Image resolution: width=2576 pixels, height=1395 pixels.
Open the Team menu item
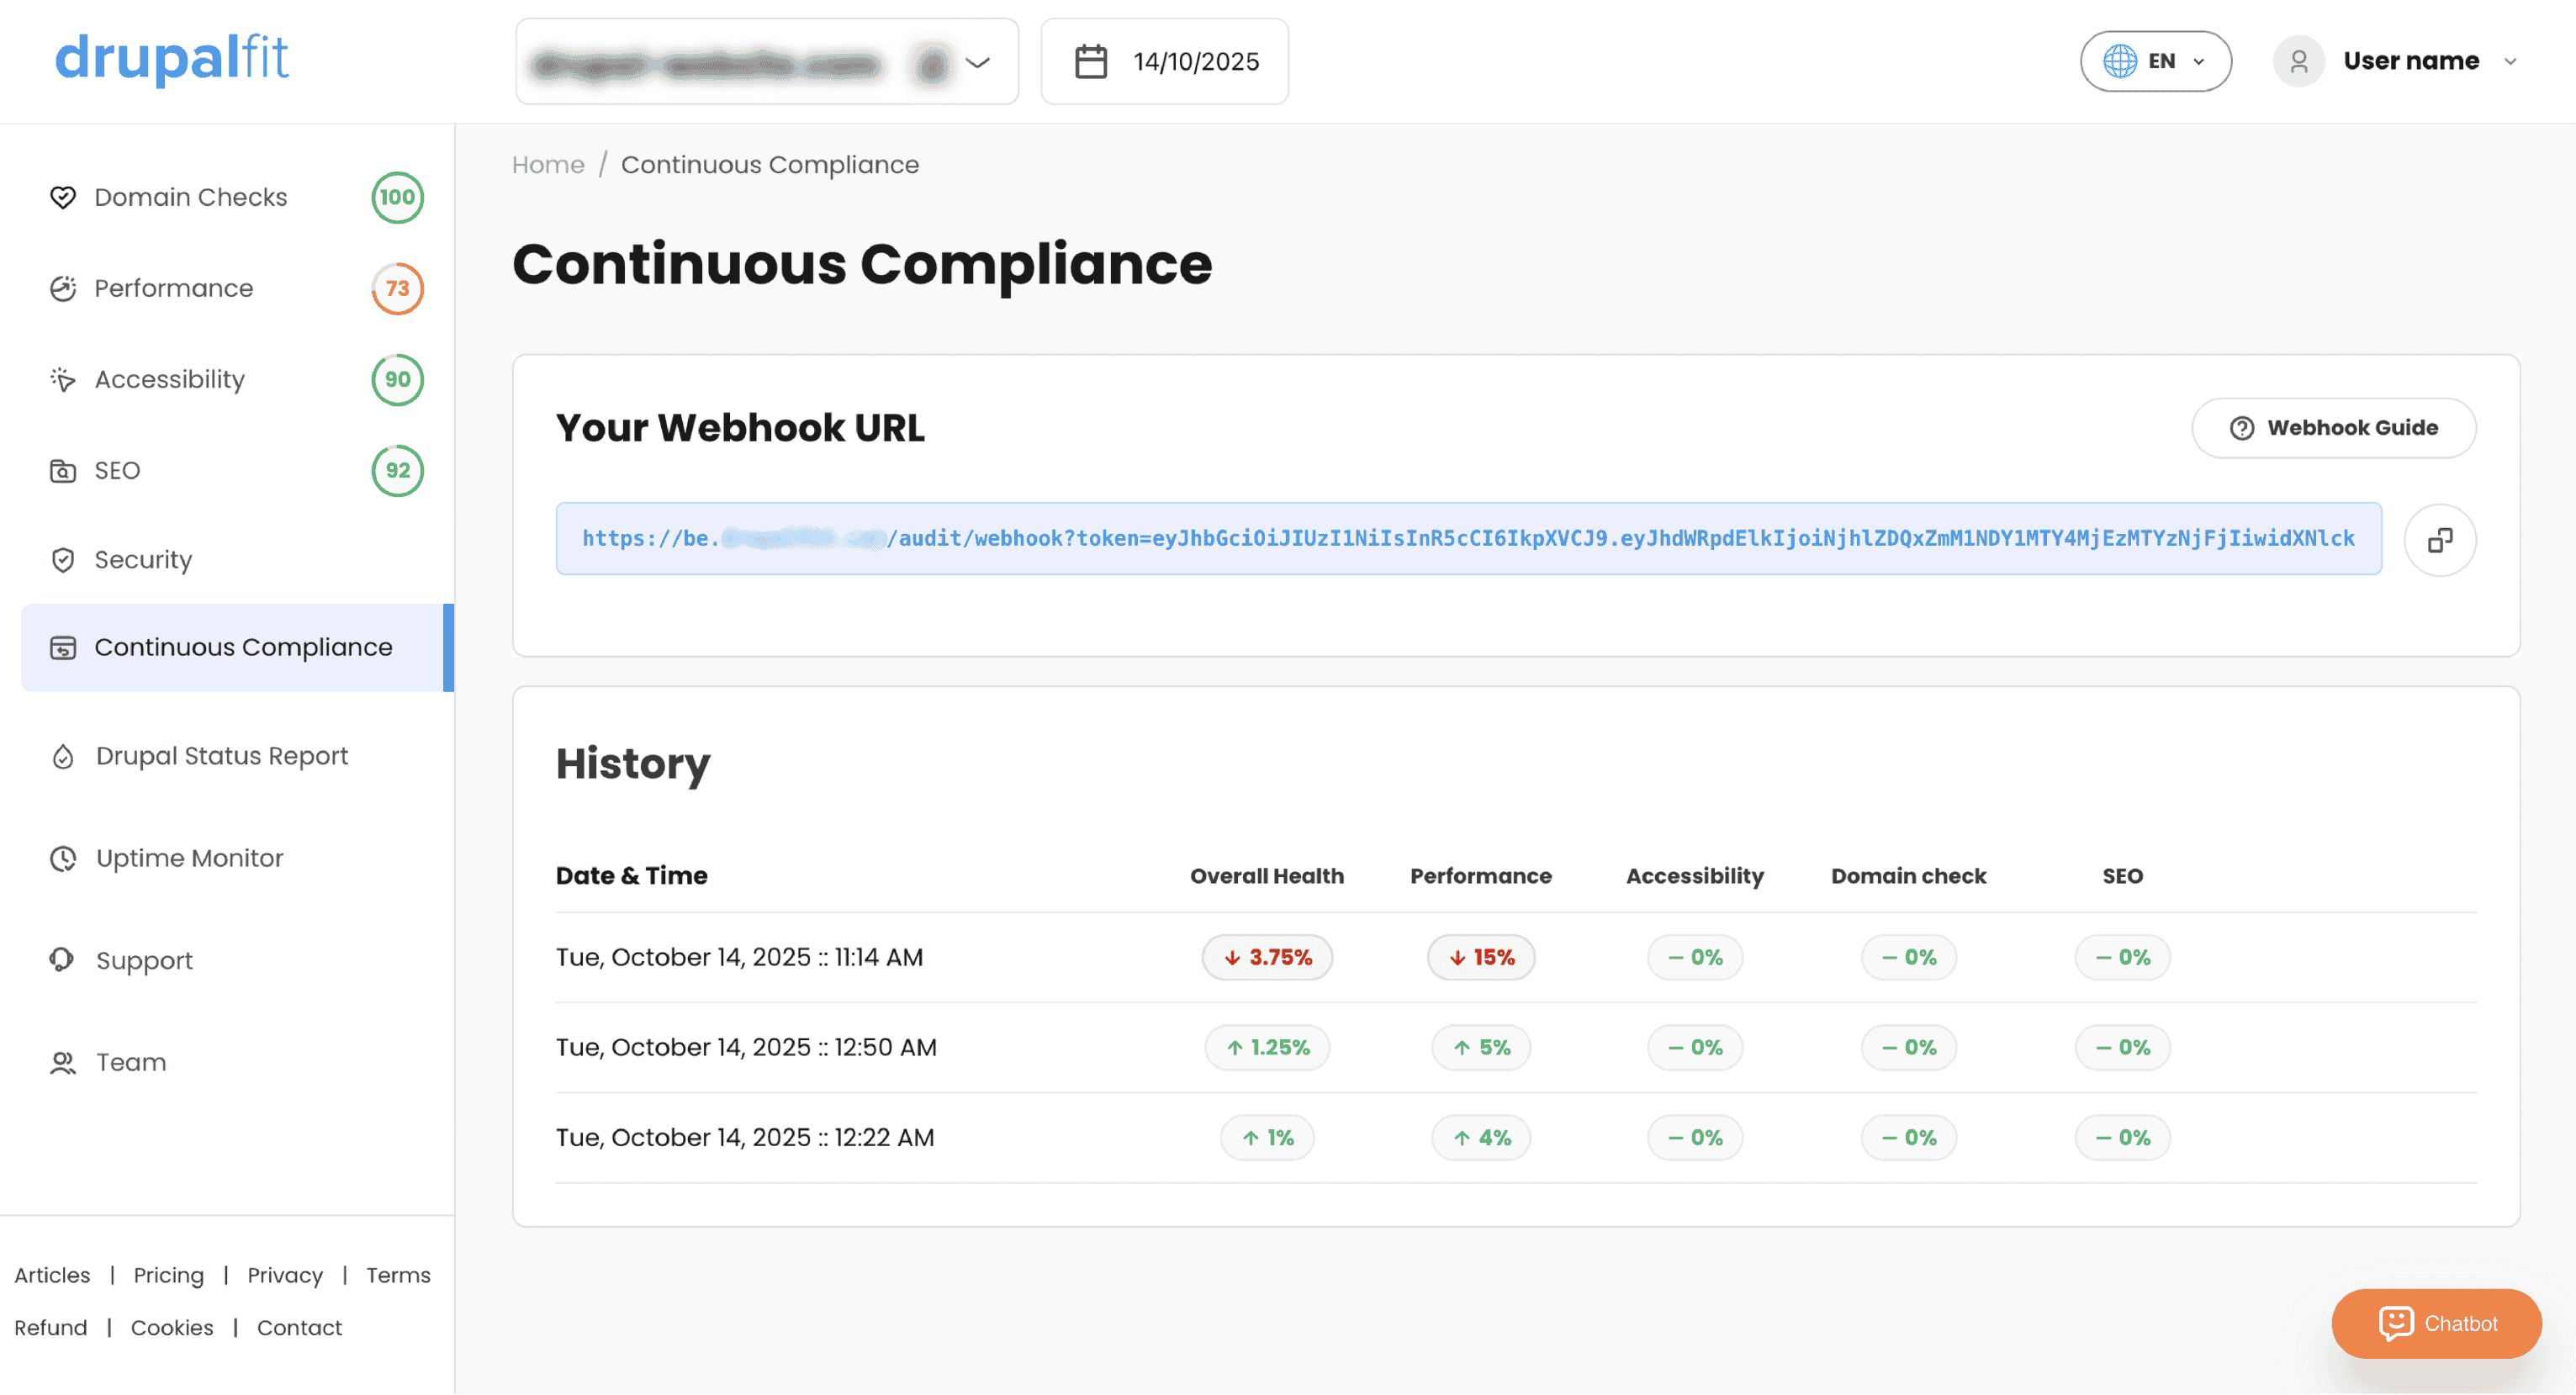point(130,1062)
